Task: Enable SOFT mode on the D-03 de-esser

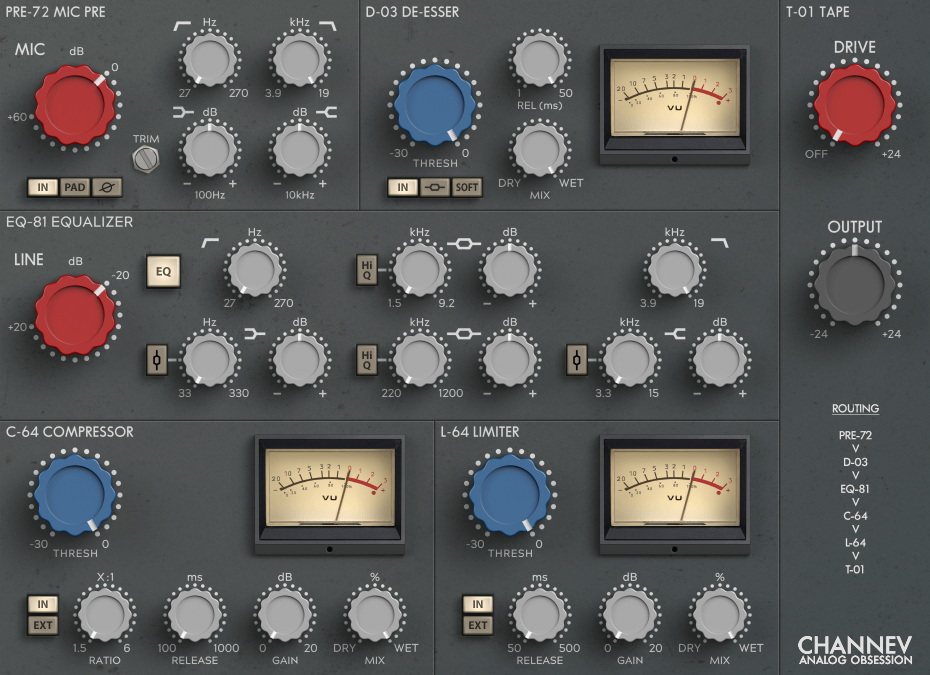Action: [466, 187]
